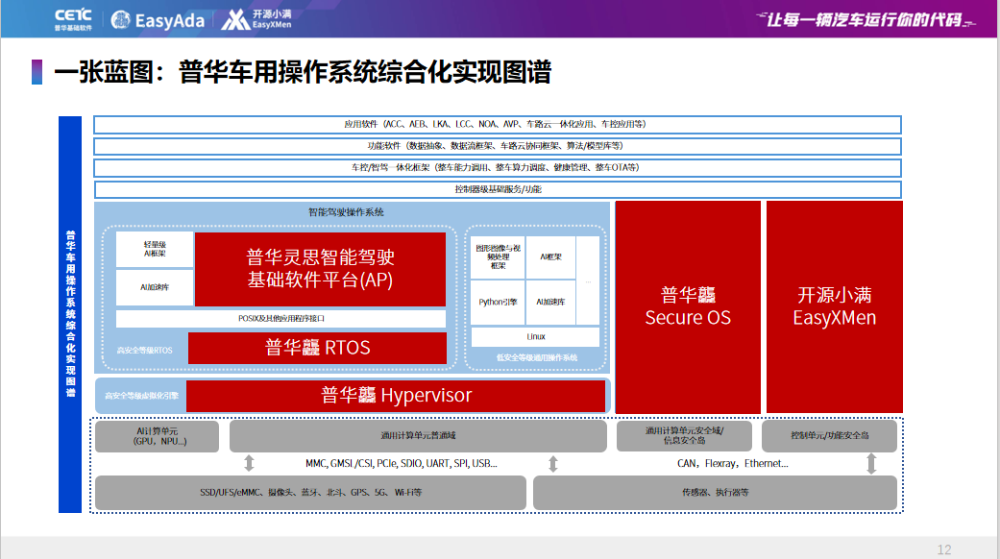Click the page number 12
Screen dimensions: 1000x559
(x=944, y=549)
